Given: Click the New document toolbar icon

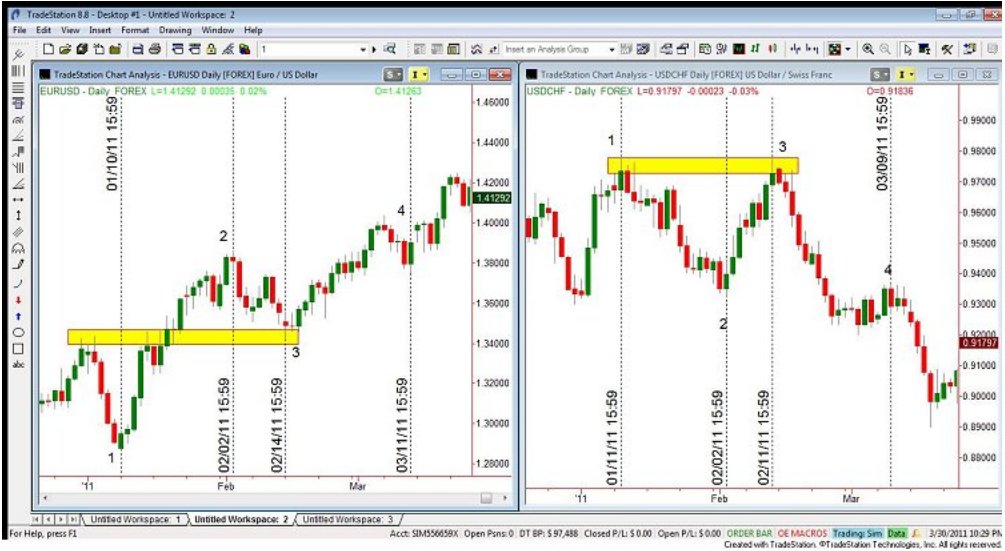Looking at the screenshot, I should click(48, 49).
